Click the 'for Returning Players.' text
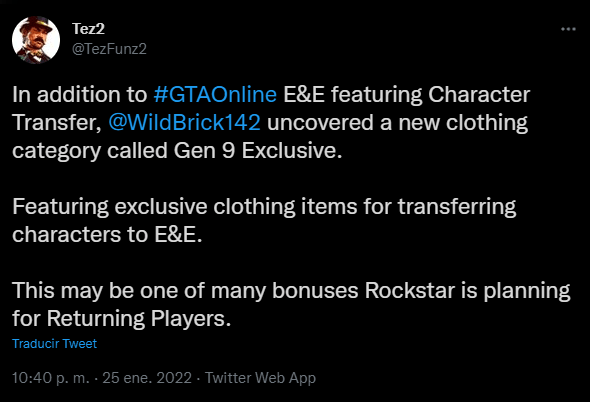The height and width of the screenshot is (402, 590). (122, 319)
